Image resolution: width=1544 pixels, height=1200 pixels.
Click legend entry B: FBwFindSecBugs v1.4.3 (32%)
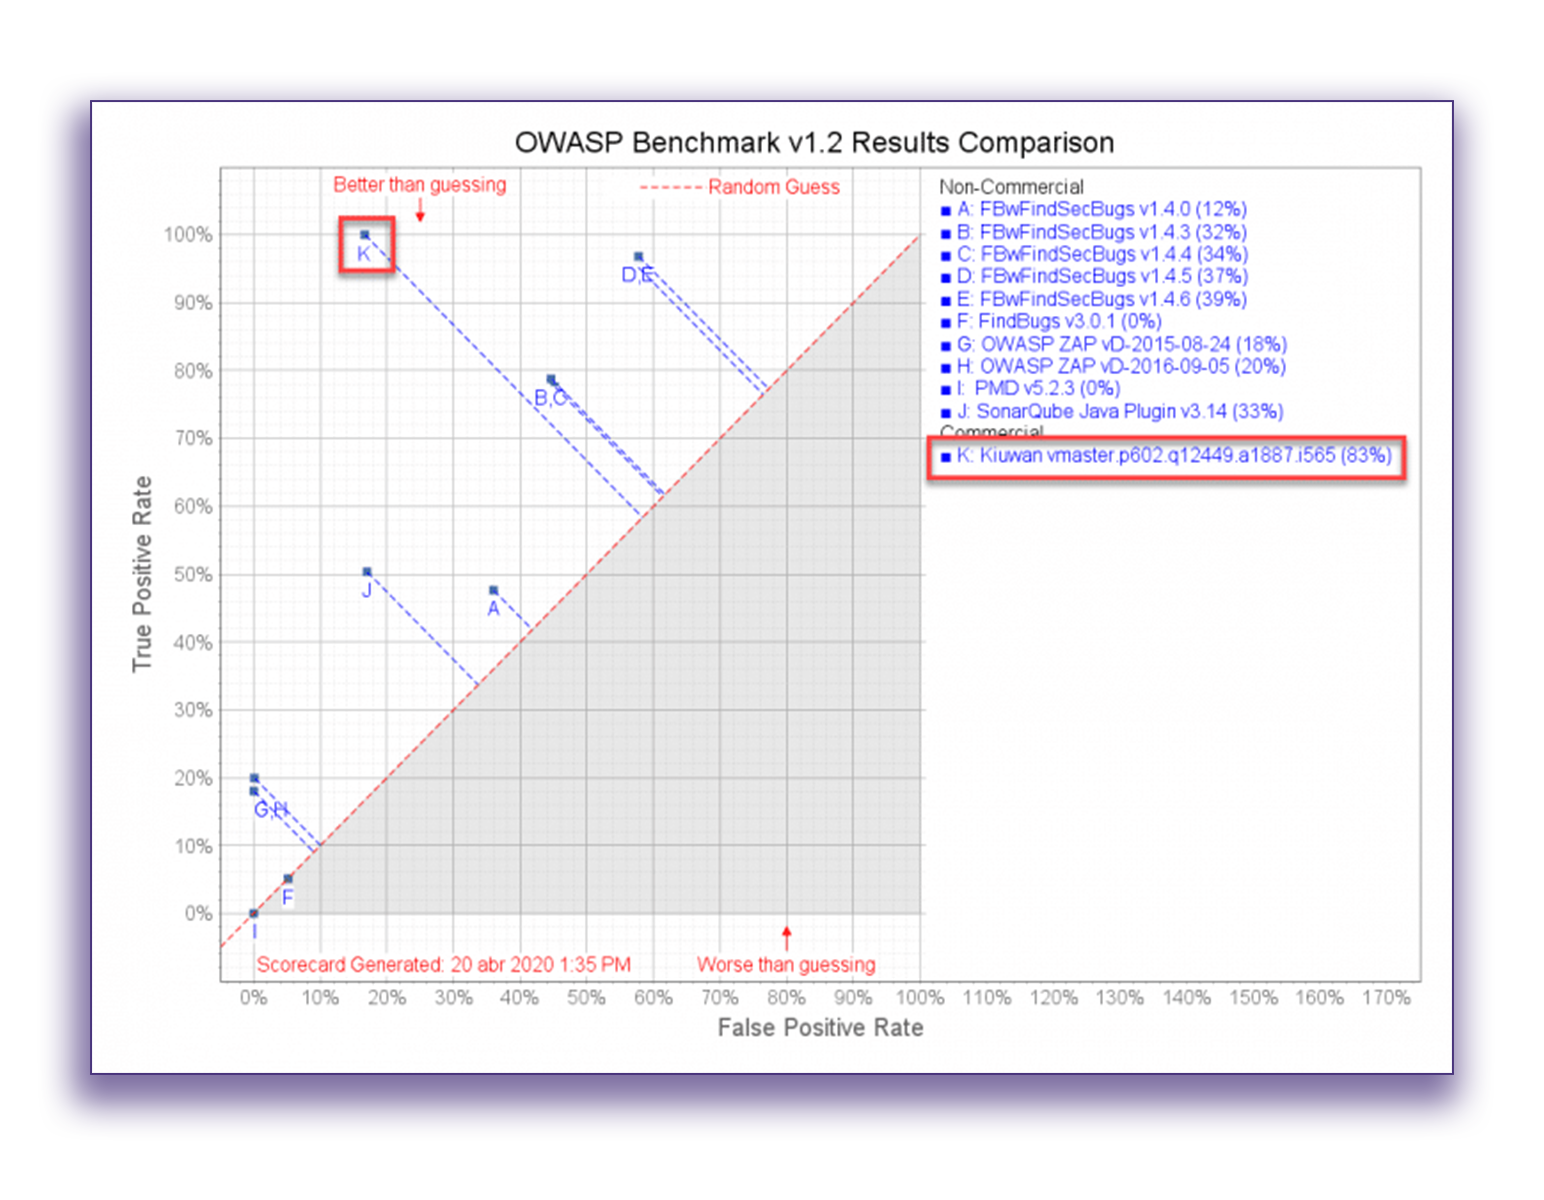click(1094, 232)
